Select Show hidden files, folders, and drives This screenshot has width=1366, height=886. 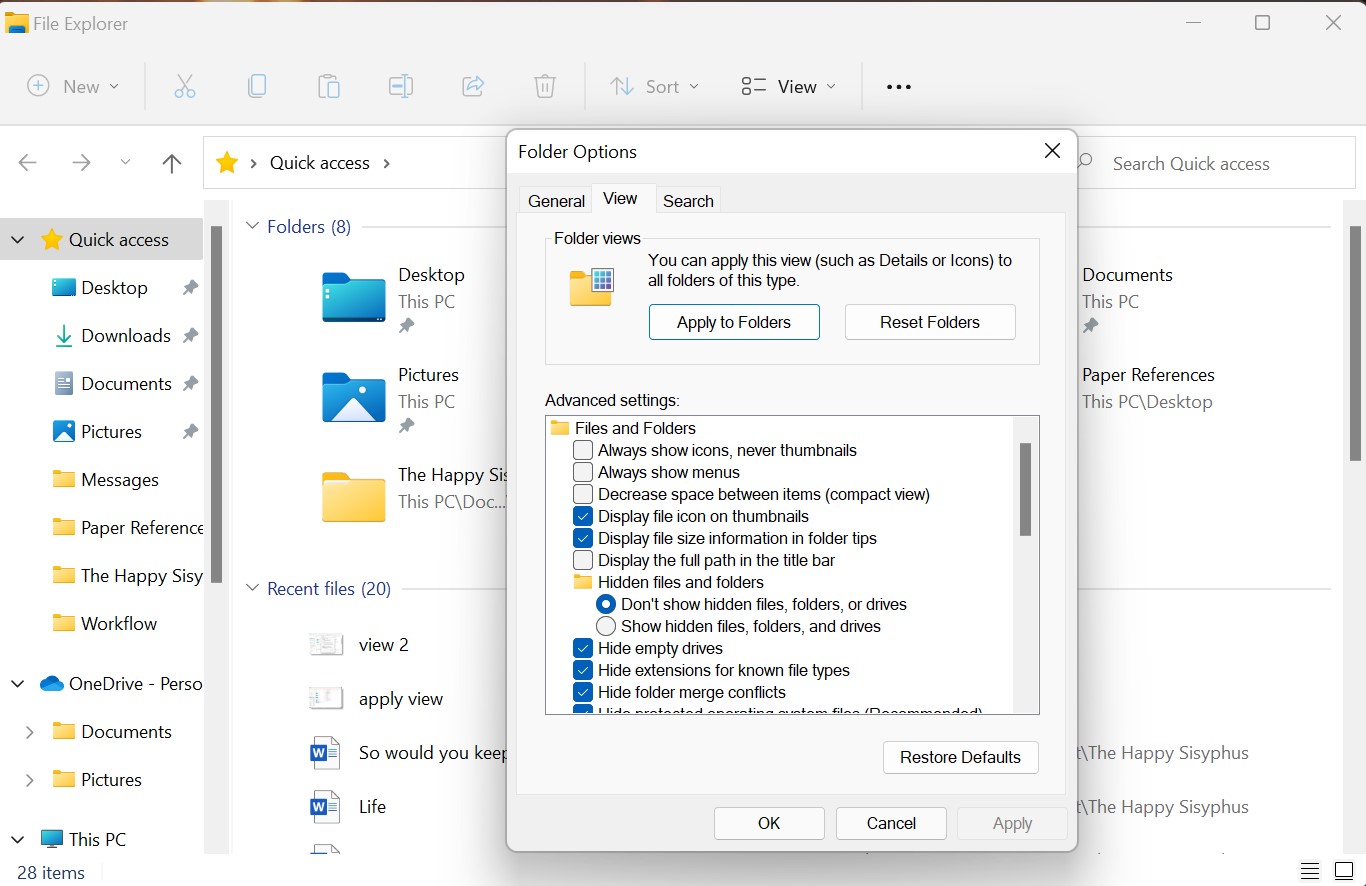point(606,626)
